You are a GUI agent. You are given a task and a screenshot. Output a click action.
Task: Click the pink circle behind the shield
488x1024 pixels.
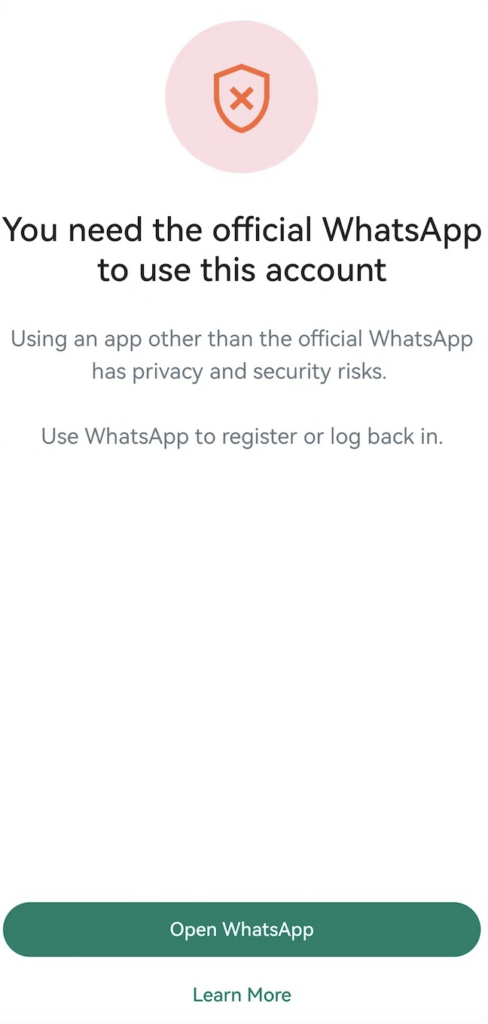click(242, 97)
